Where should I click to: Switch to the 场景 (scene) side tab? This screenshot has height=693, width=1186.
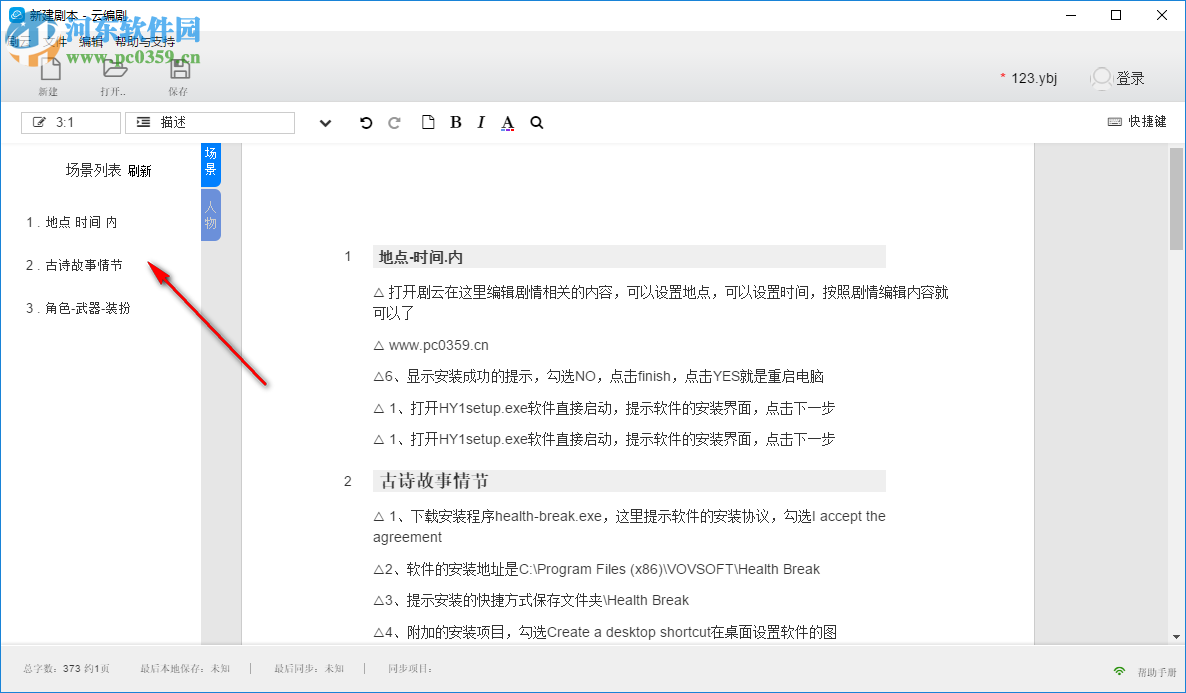coord(210,163)
